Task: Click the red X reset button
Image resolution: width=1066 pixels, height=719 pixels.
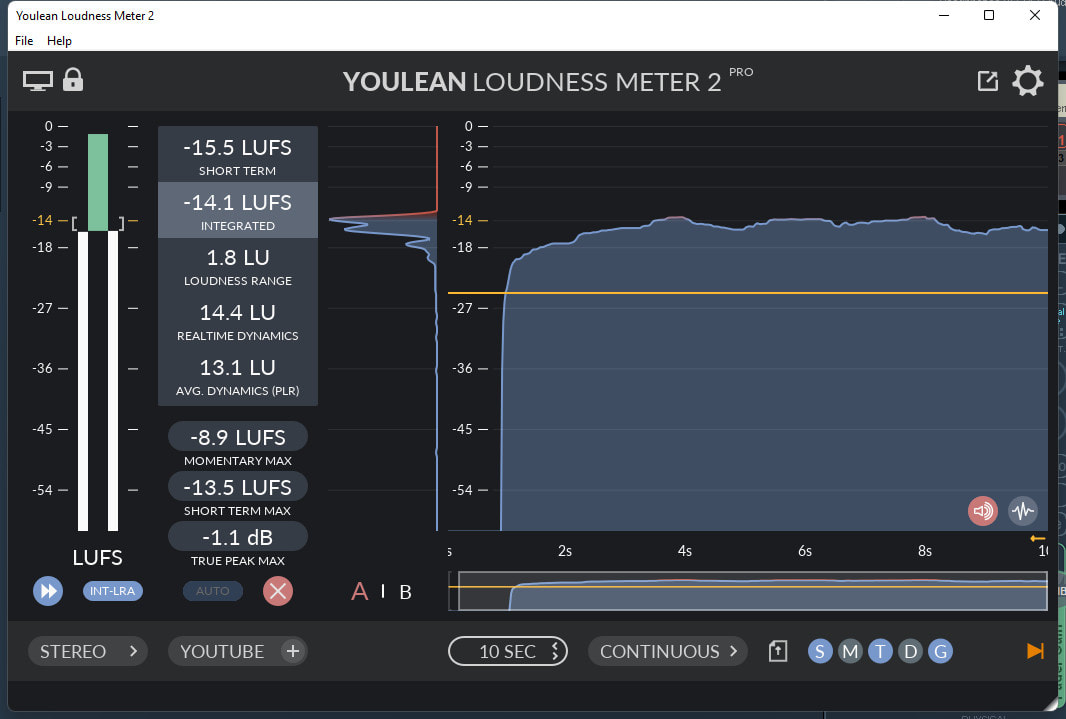Action: [x=277, y=591]
